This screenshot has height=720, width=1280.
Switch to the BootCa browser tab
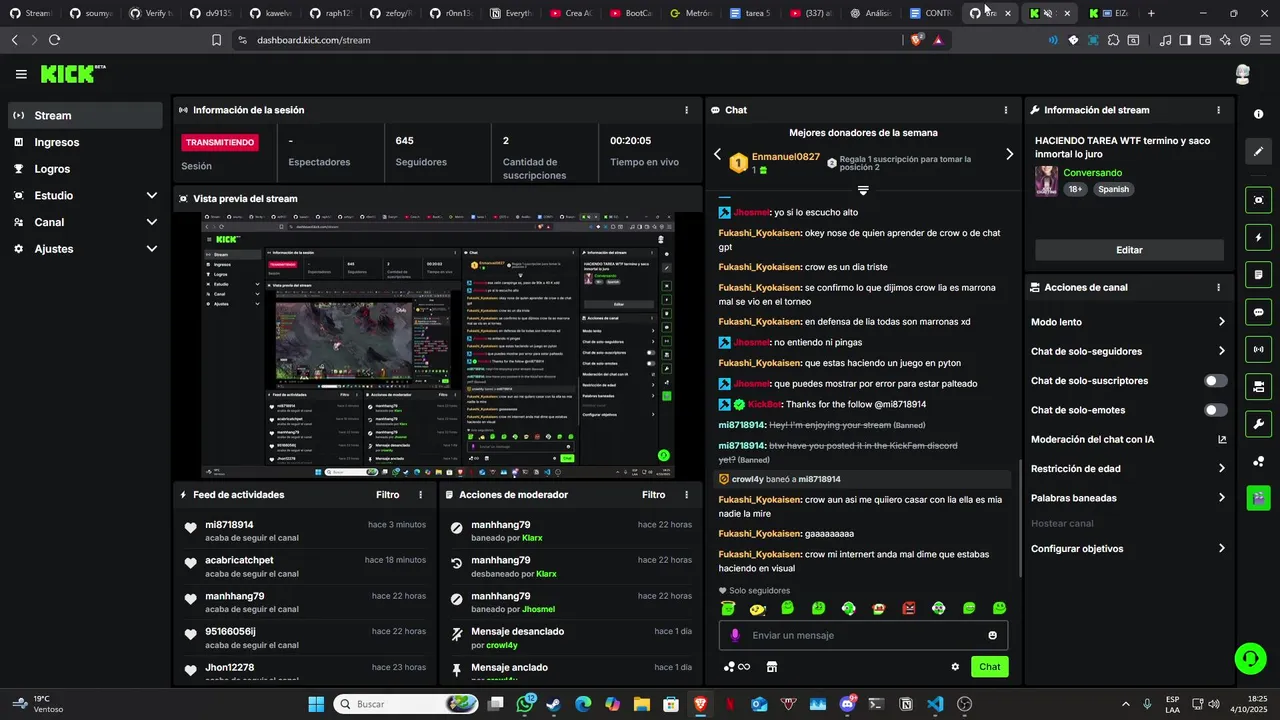pos(630,13)
